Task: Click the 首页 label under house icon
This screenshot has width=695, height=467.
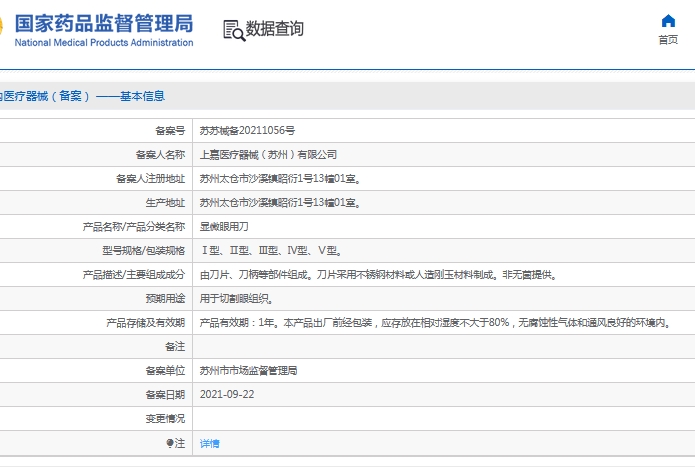Action: point(668,40)
